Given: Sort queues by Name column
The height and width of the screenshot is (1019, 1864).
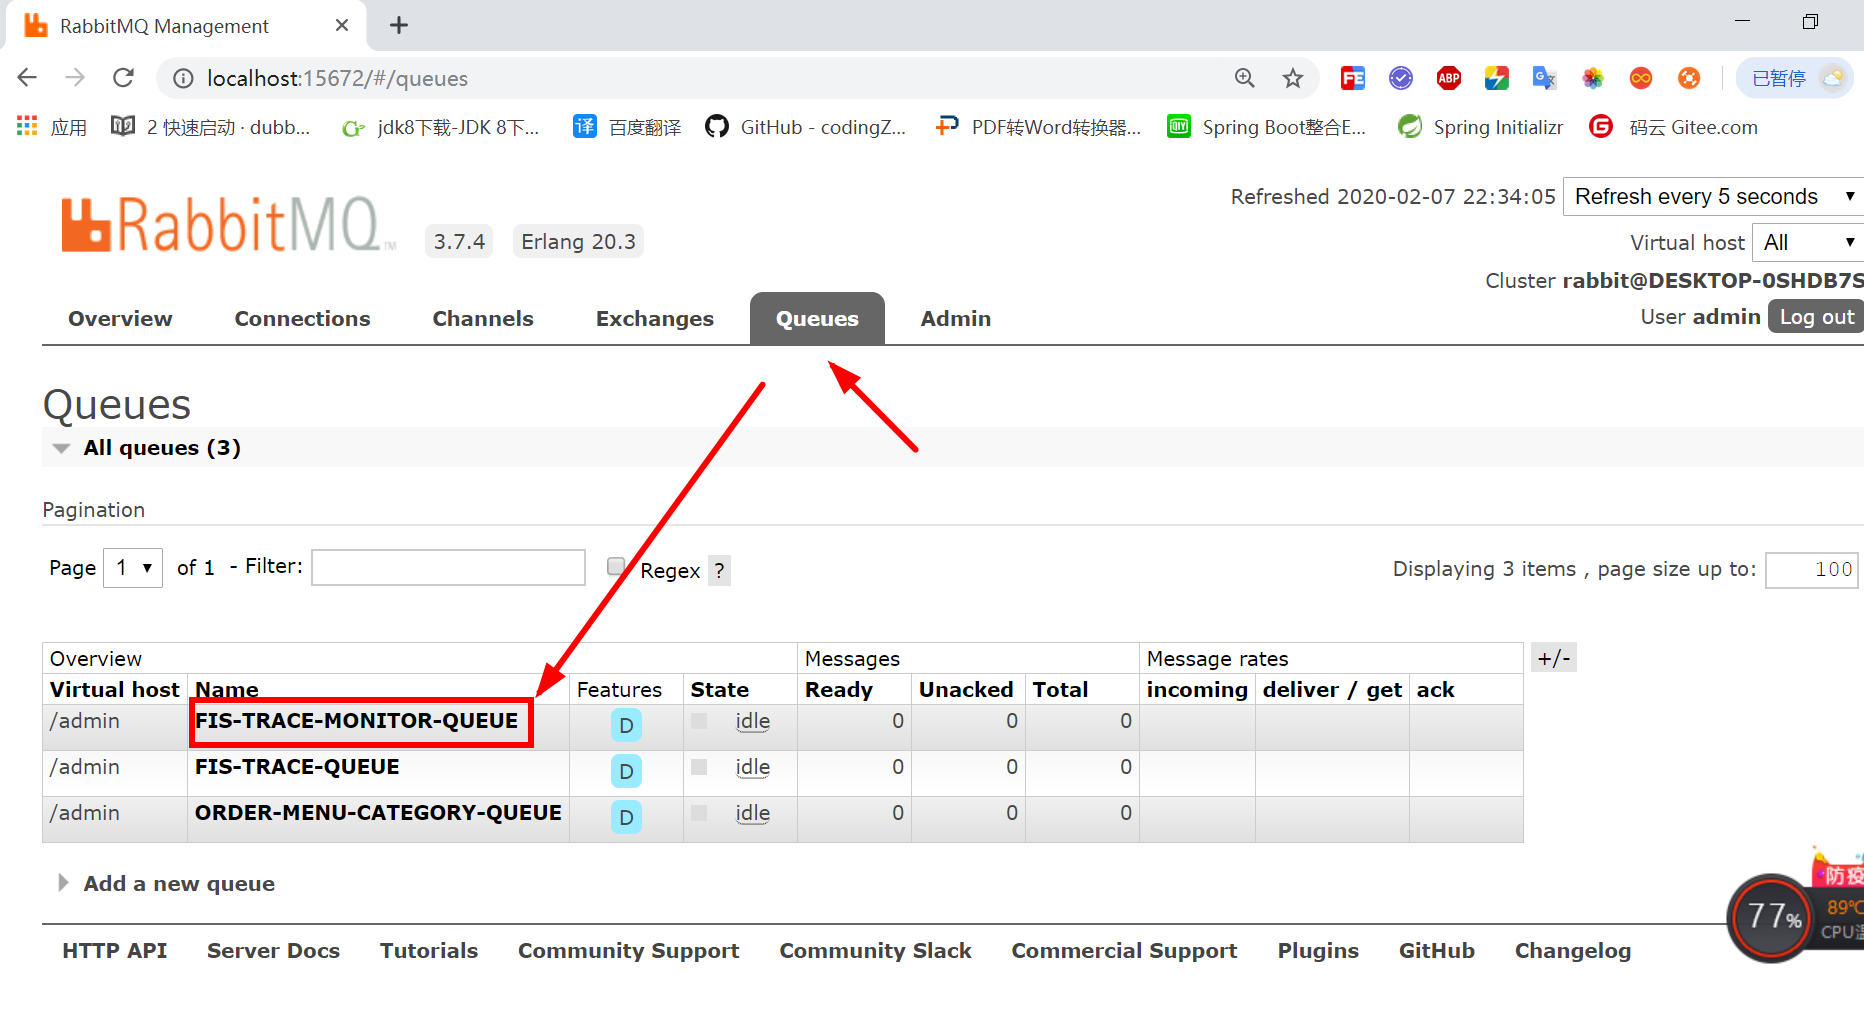Looking at the screenshot, I should coord(227,689).
